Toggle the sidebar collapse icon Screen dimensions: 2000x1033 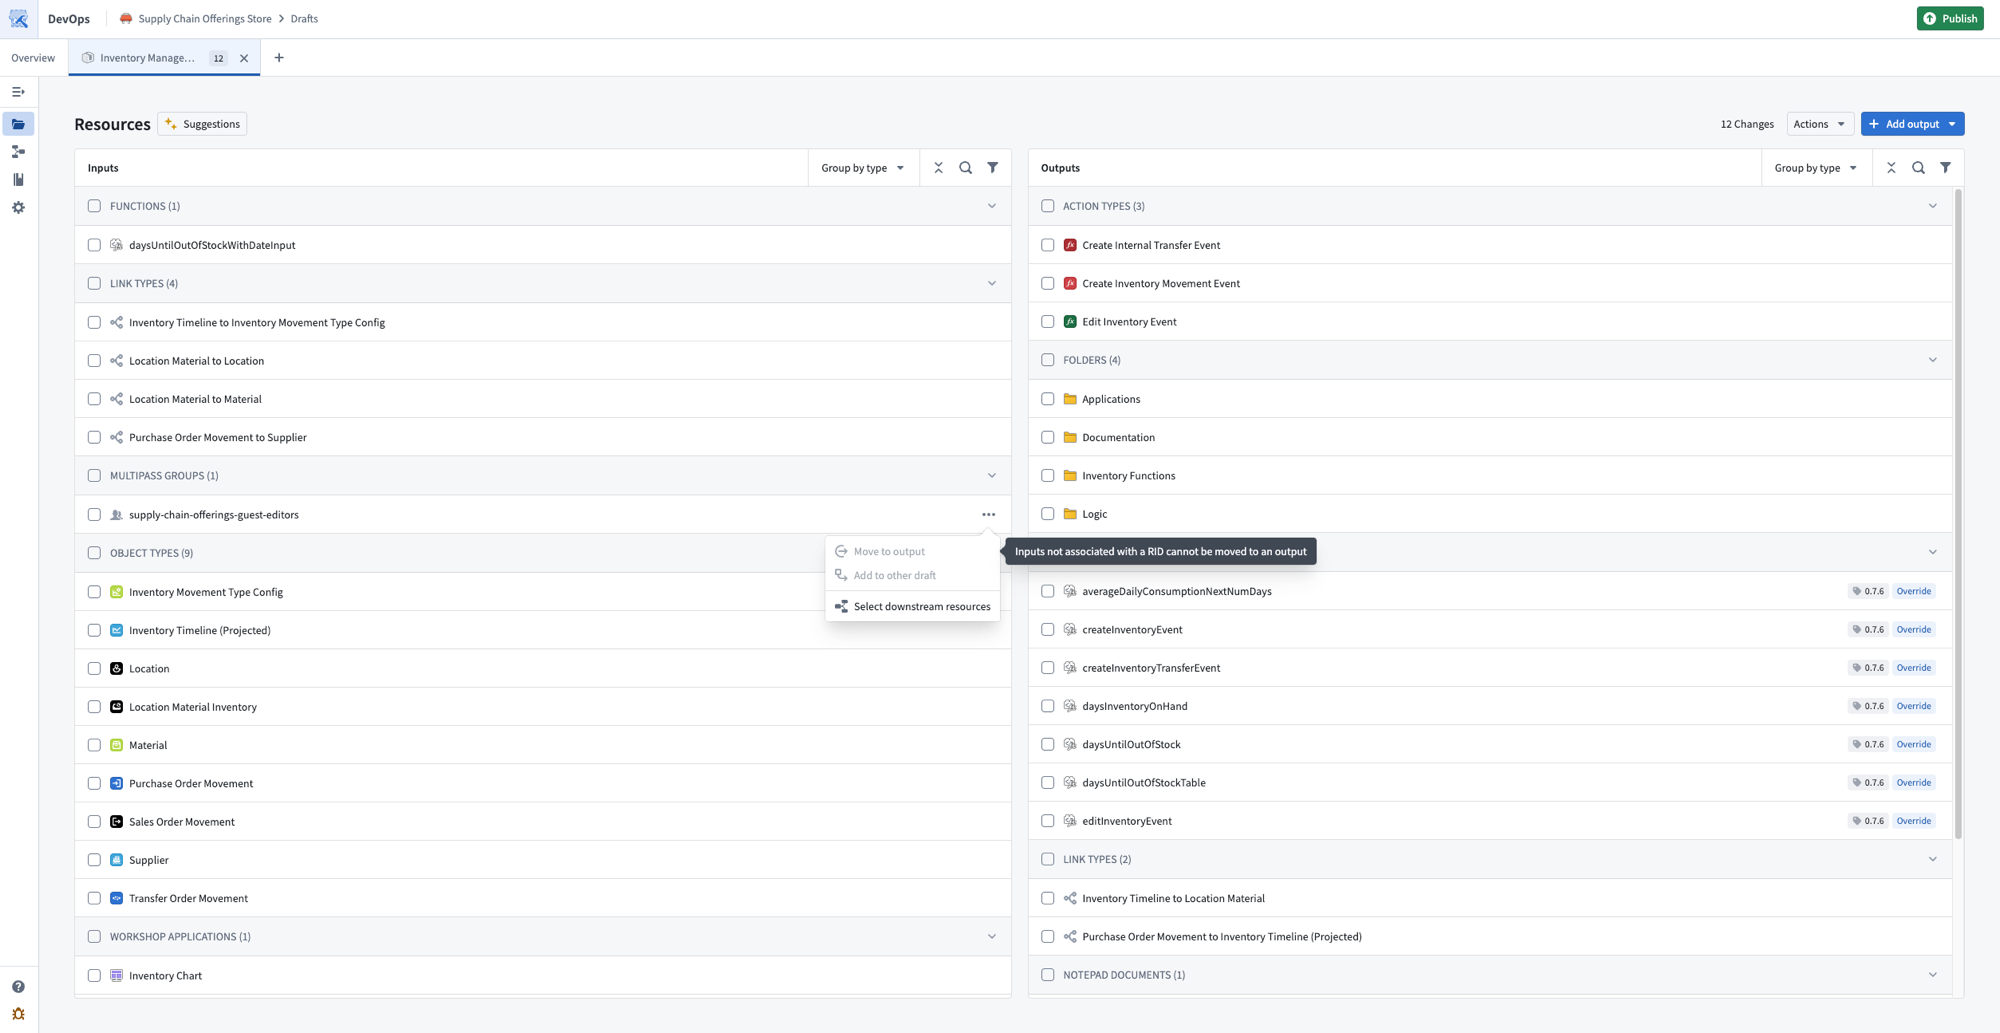(18, 92)
